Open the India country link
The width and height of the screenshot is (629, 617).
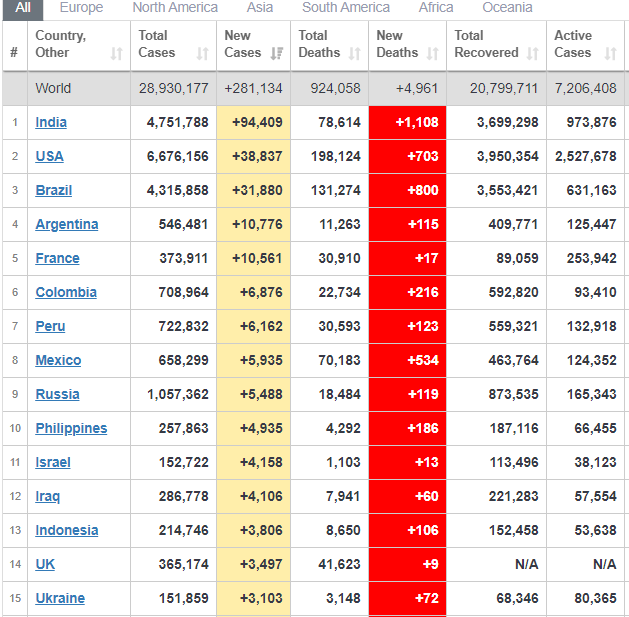[x=51, y=122]
